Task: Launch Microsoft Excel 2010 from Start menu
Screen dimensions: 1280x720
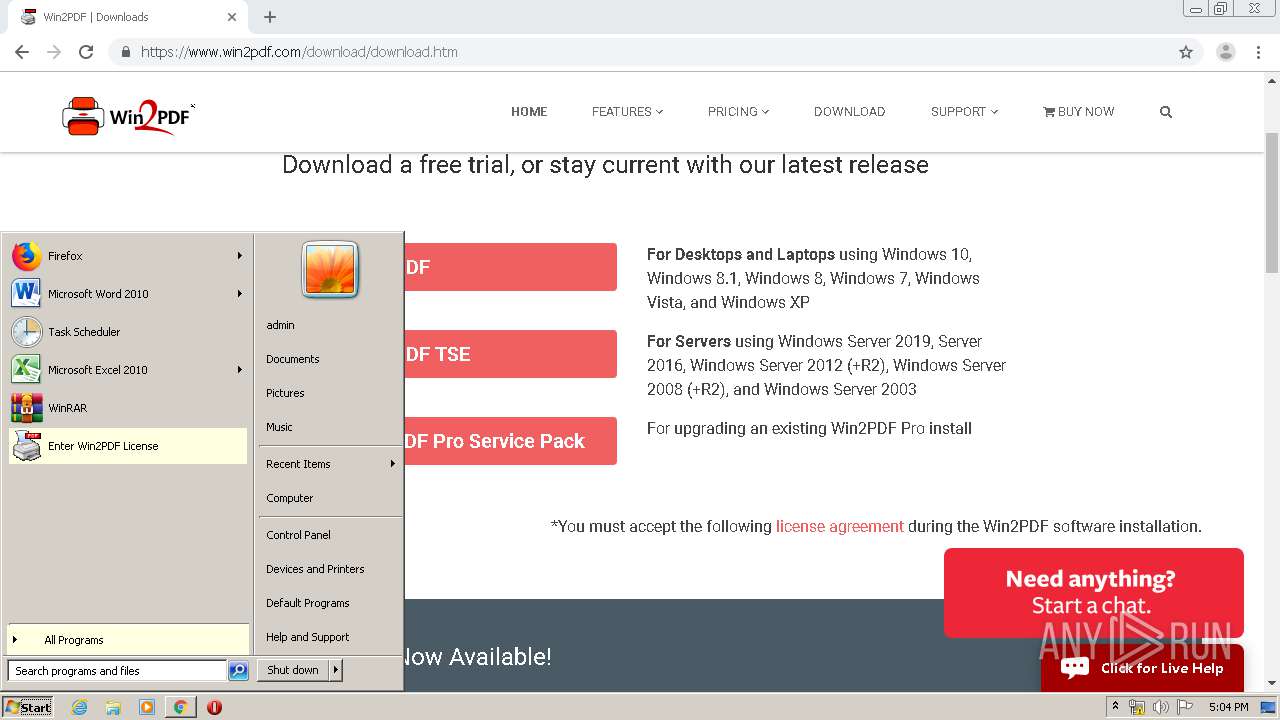Action: (127, 370)
